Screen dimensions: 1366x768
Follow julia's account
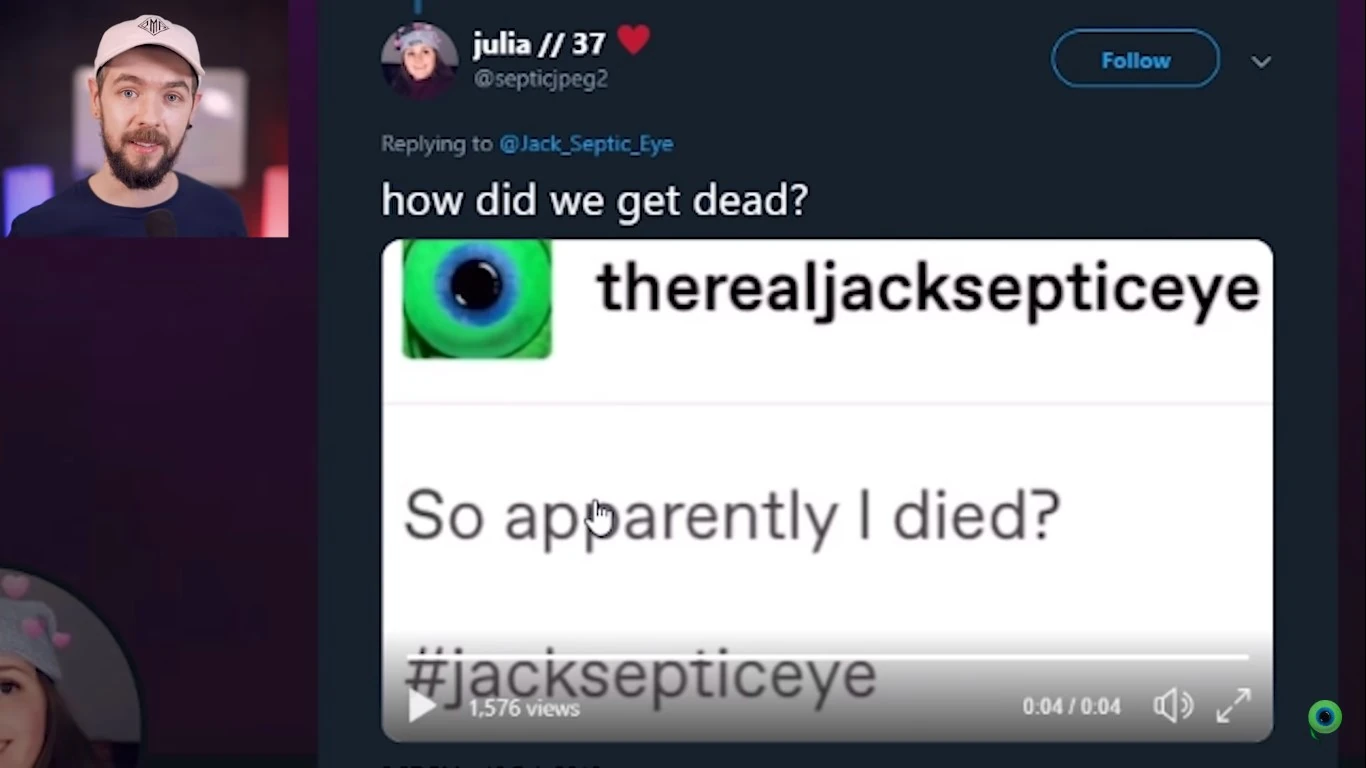point(1135,60)
